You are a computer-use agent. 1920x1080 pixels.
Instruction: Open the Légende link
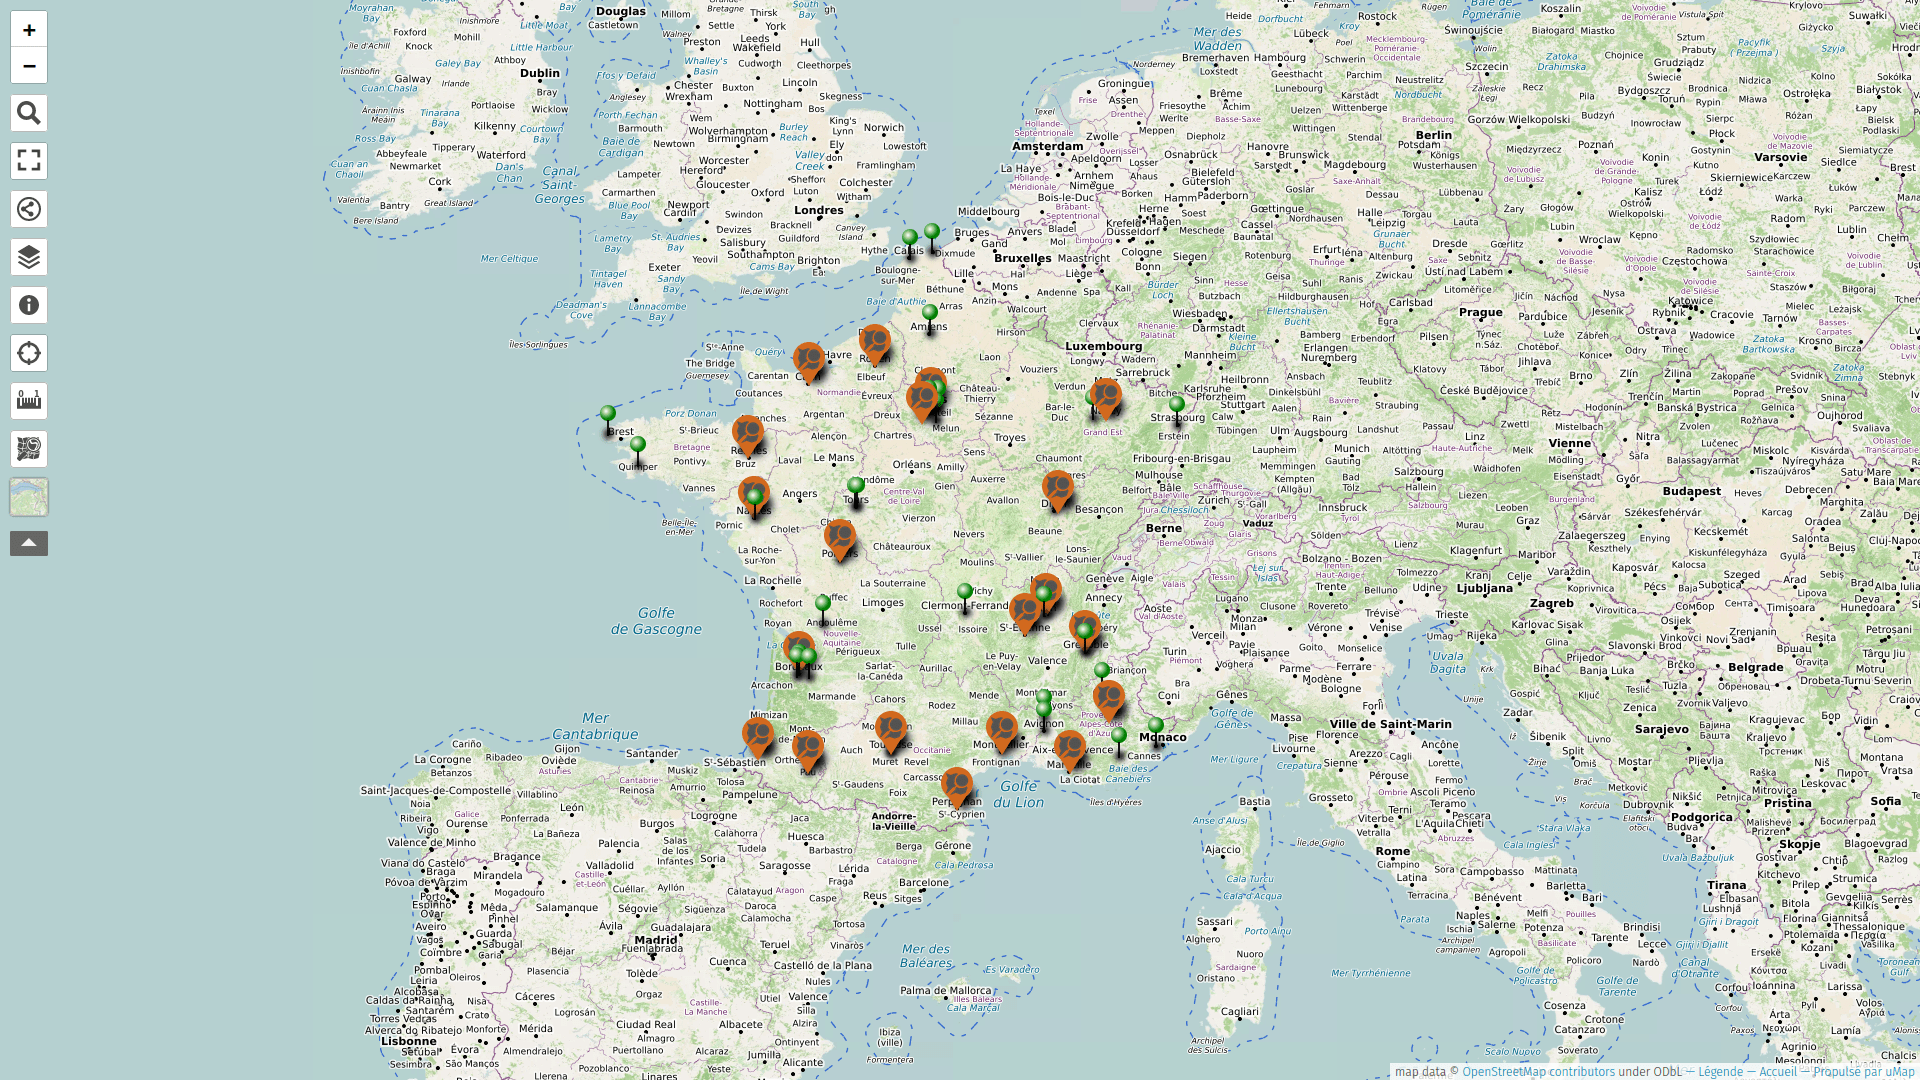1720,1071
